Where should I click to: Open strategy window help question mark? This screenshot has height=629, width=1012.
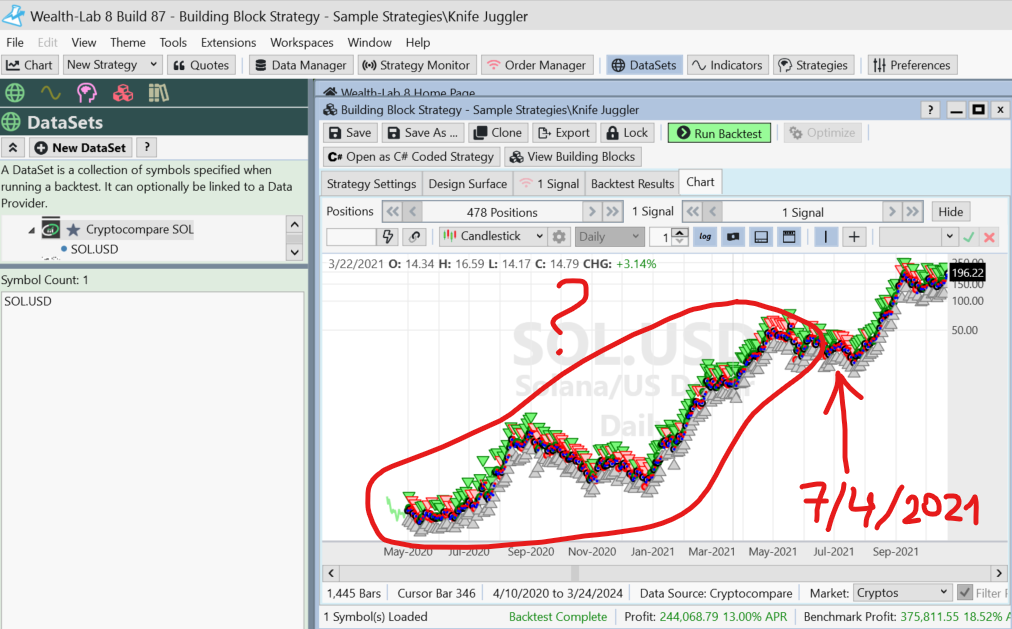coord(930,110)
